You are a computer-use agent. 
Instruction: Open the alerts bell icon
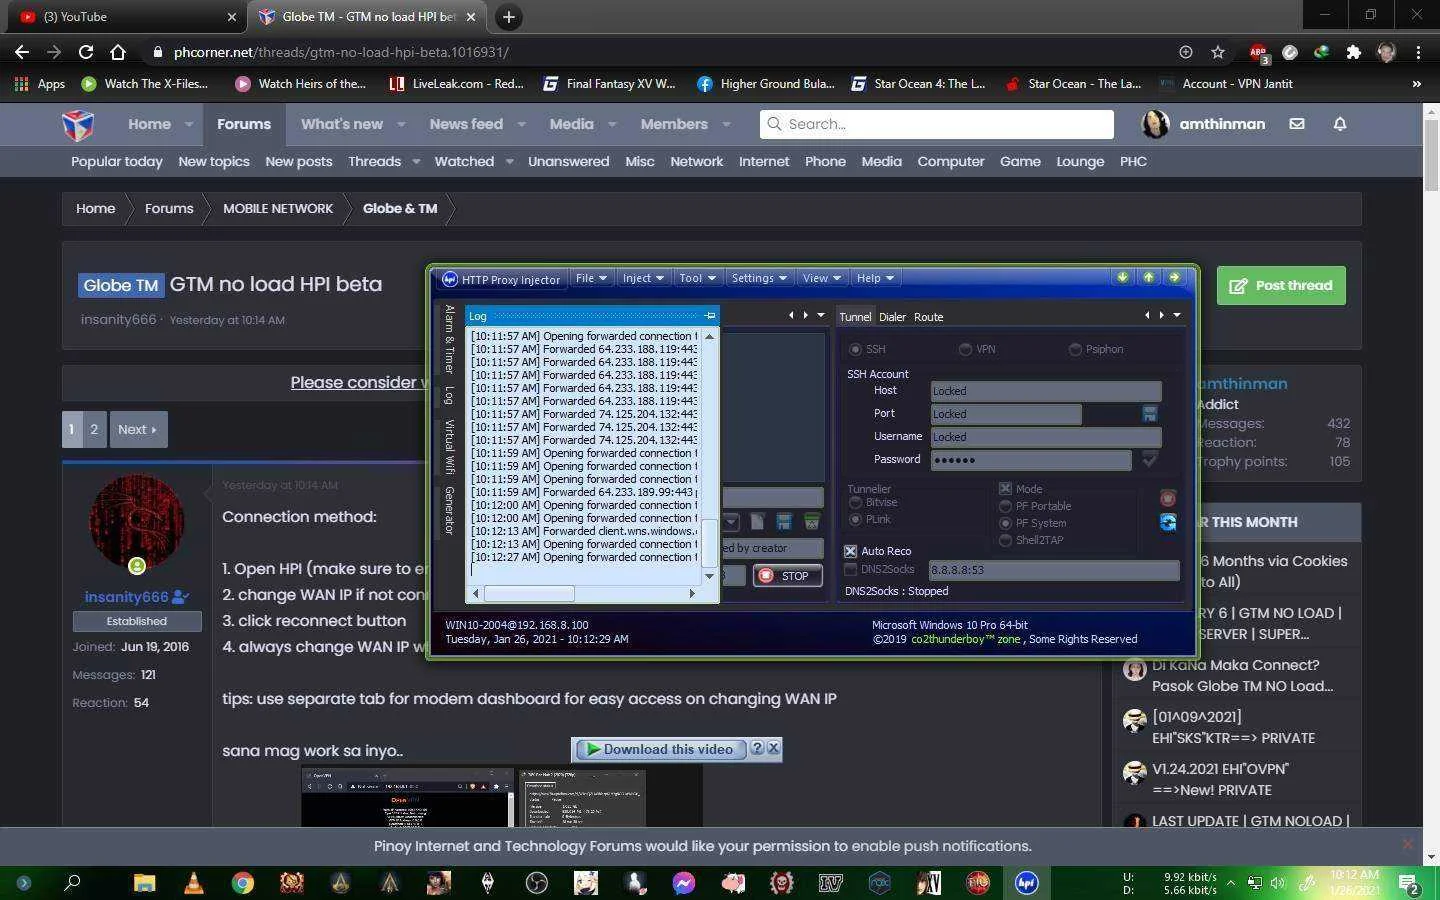pyautogui.click(x=1340, y=124)
